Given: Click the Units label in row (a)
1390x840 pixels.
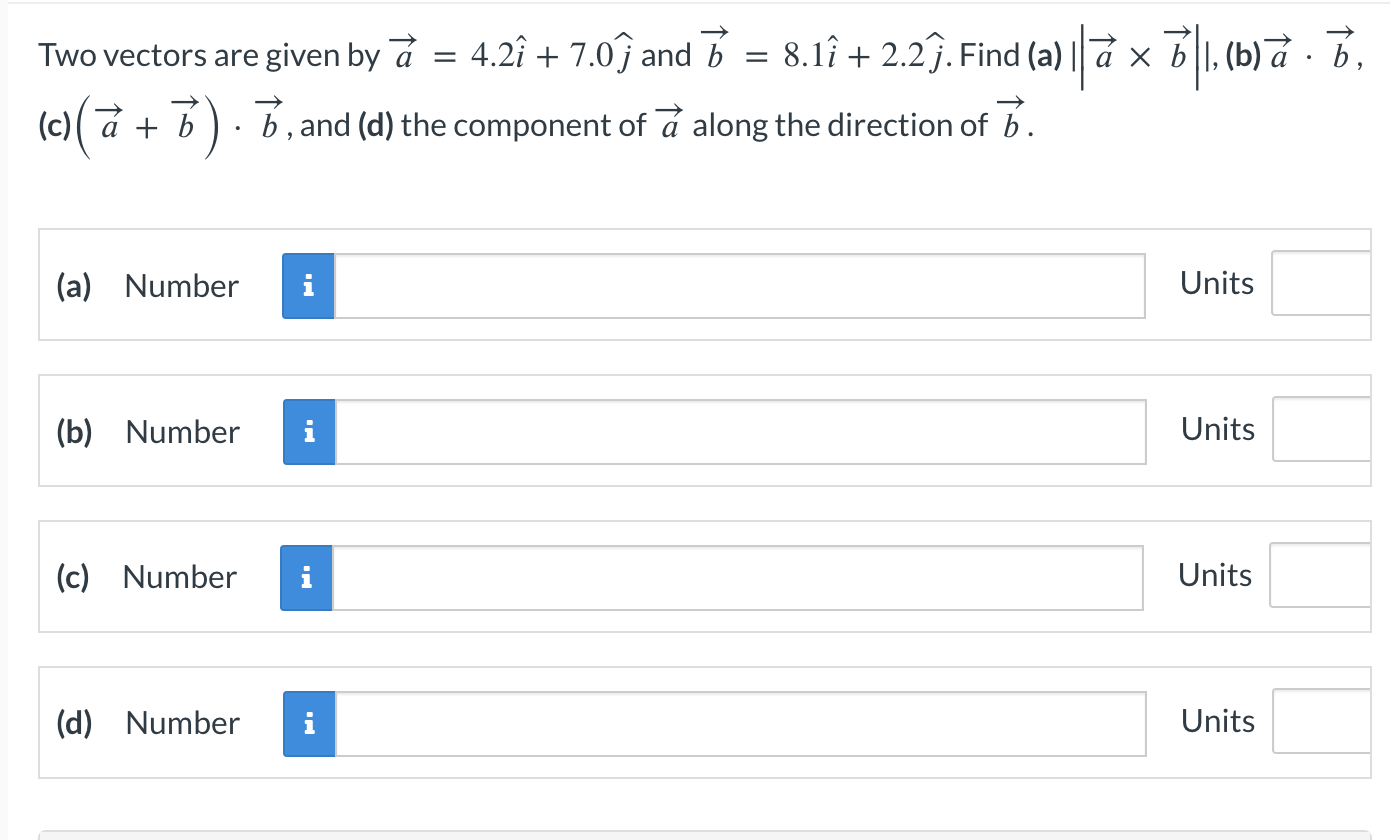Looking at the screenshot, I should (1216, 283).
